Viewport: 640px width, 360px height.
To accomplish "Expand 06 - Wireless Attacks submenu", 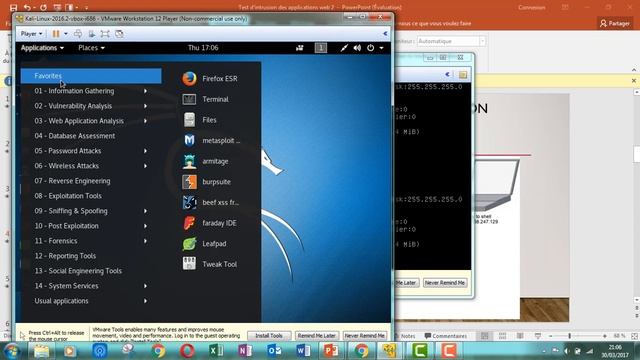I will point(145,166).
